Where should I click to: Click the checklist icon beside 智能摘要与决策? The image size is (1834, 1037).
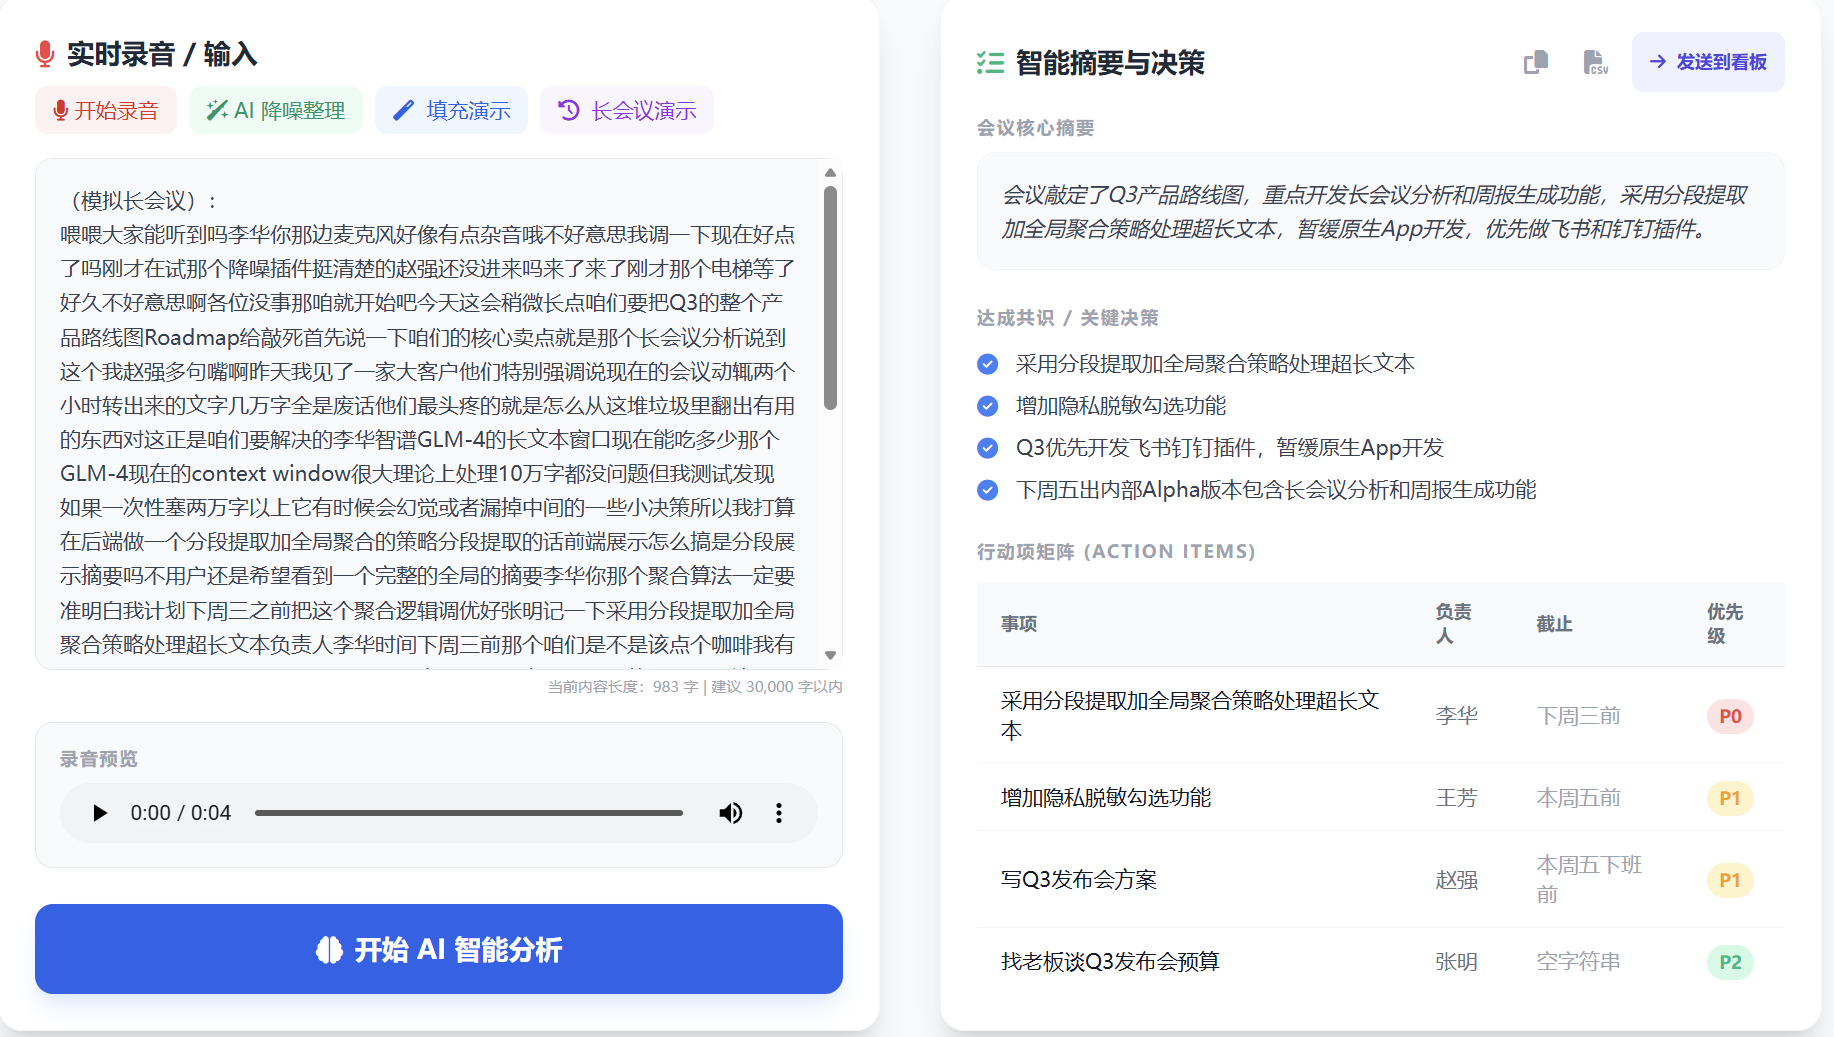(x=990, y=63)
